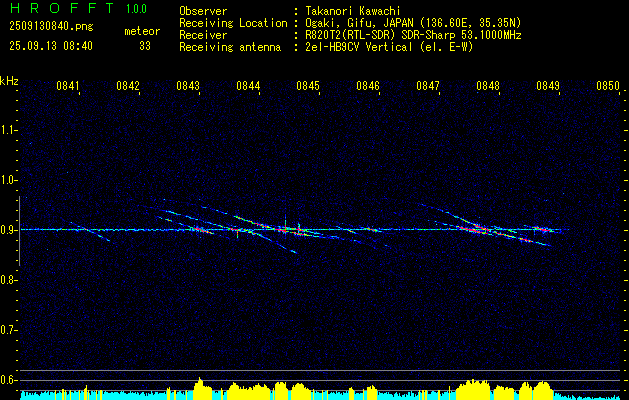Click the 0848 time marker
The width and height of the screenshot is (629, 400).
click(488, 85)
